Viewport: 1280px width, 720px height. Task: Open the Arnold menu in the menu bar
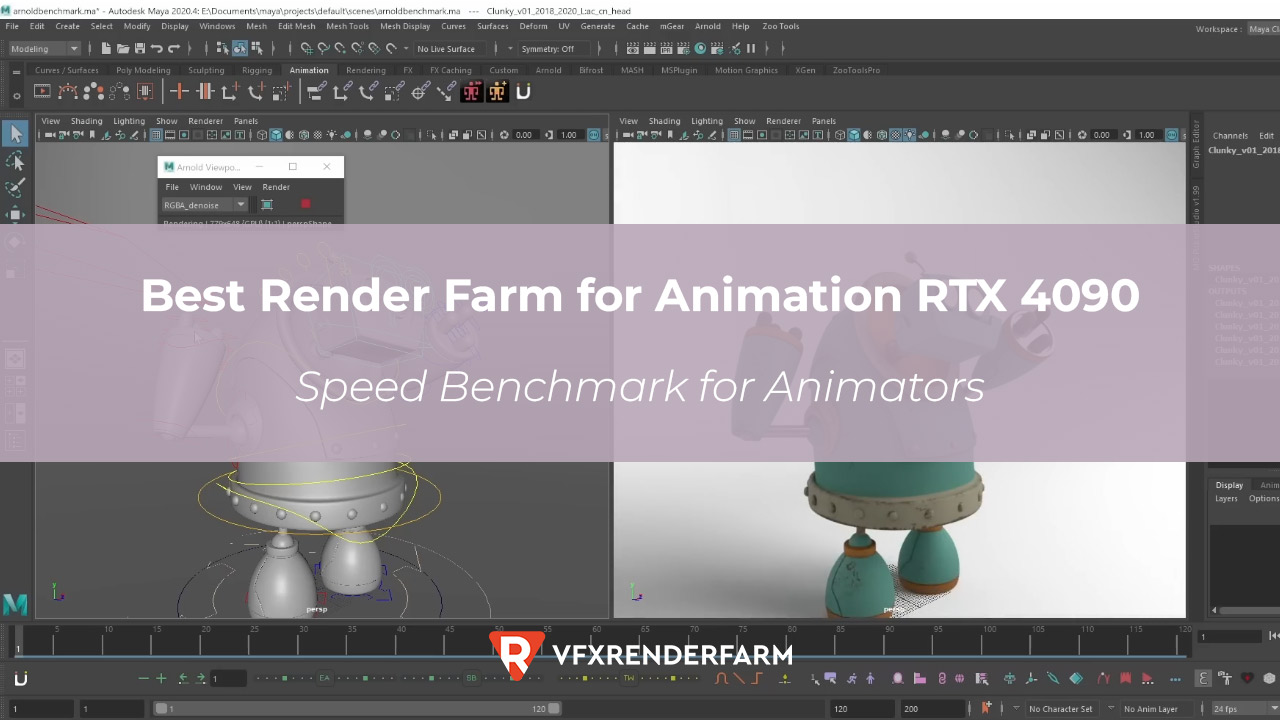tap(708, 26)
